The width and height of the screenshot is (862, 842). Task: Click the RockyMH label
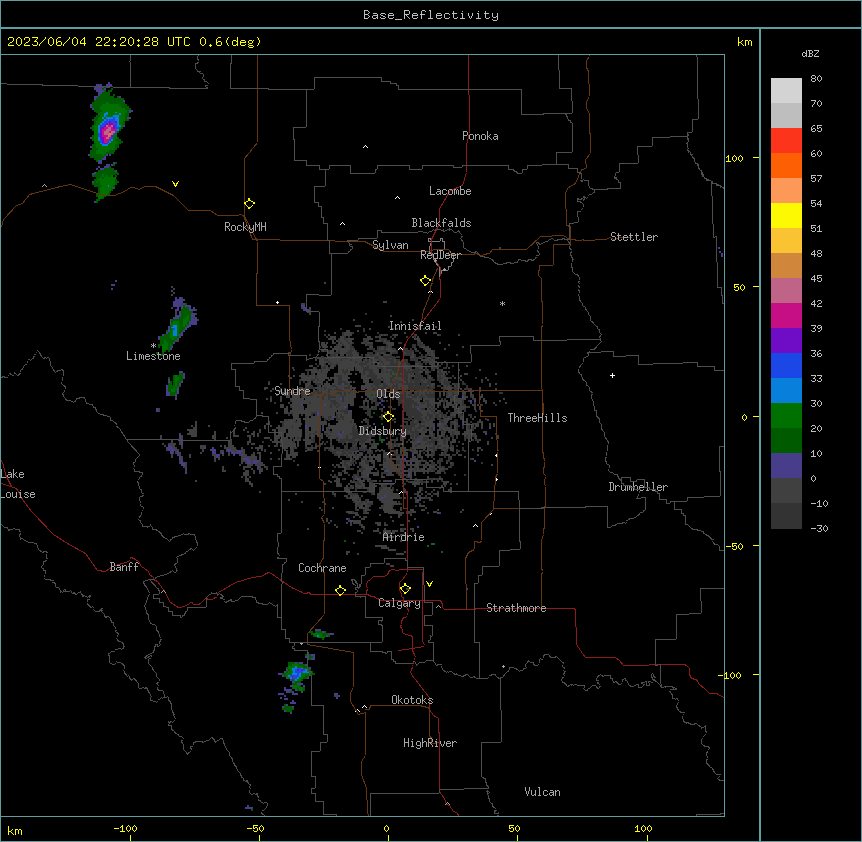[x=245, y=227]
